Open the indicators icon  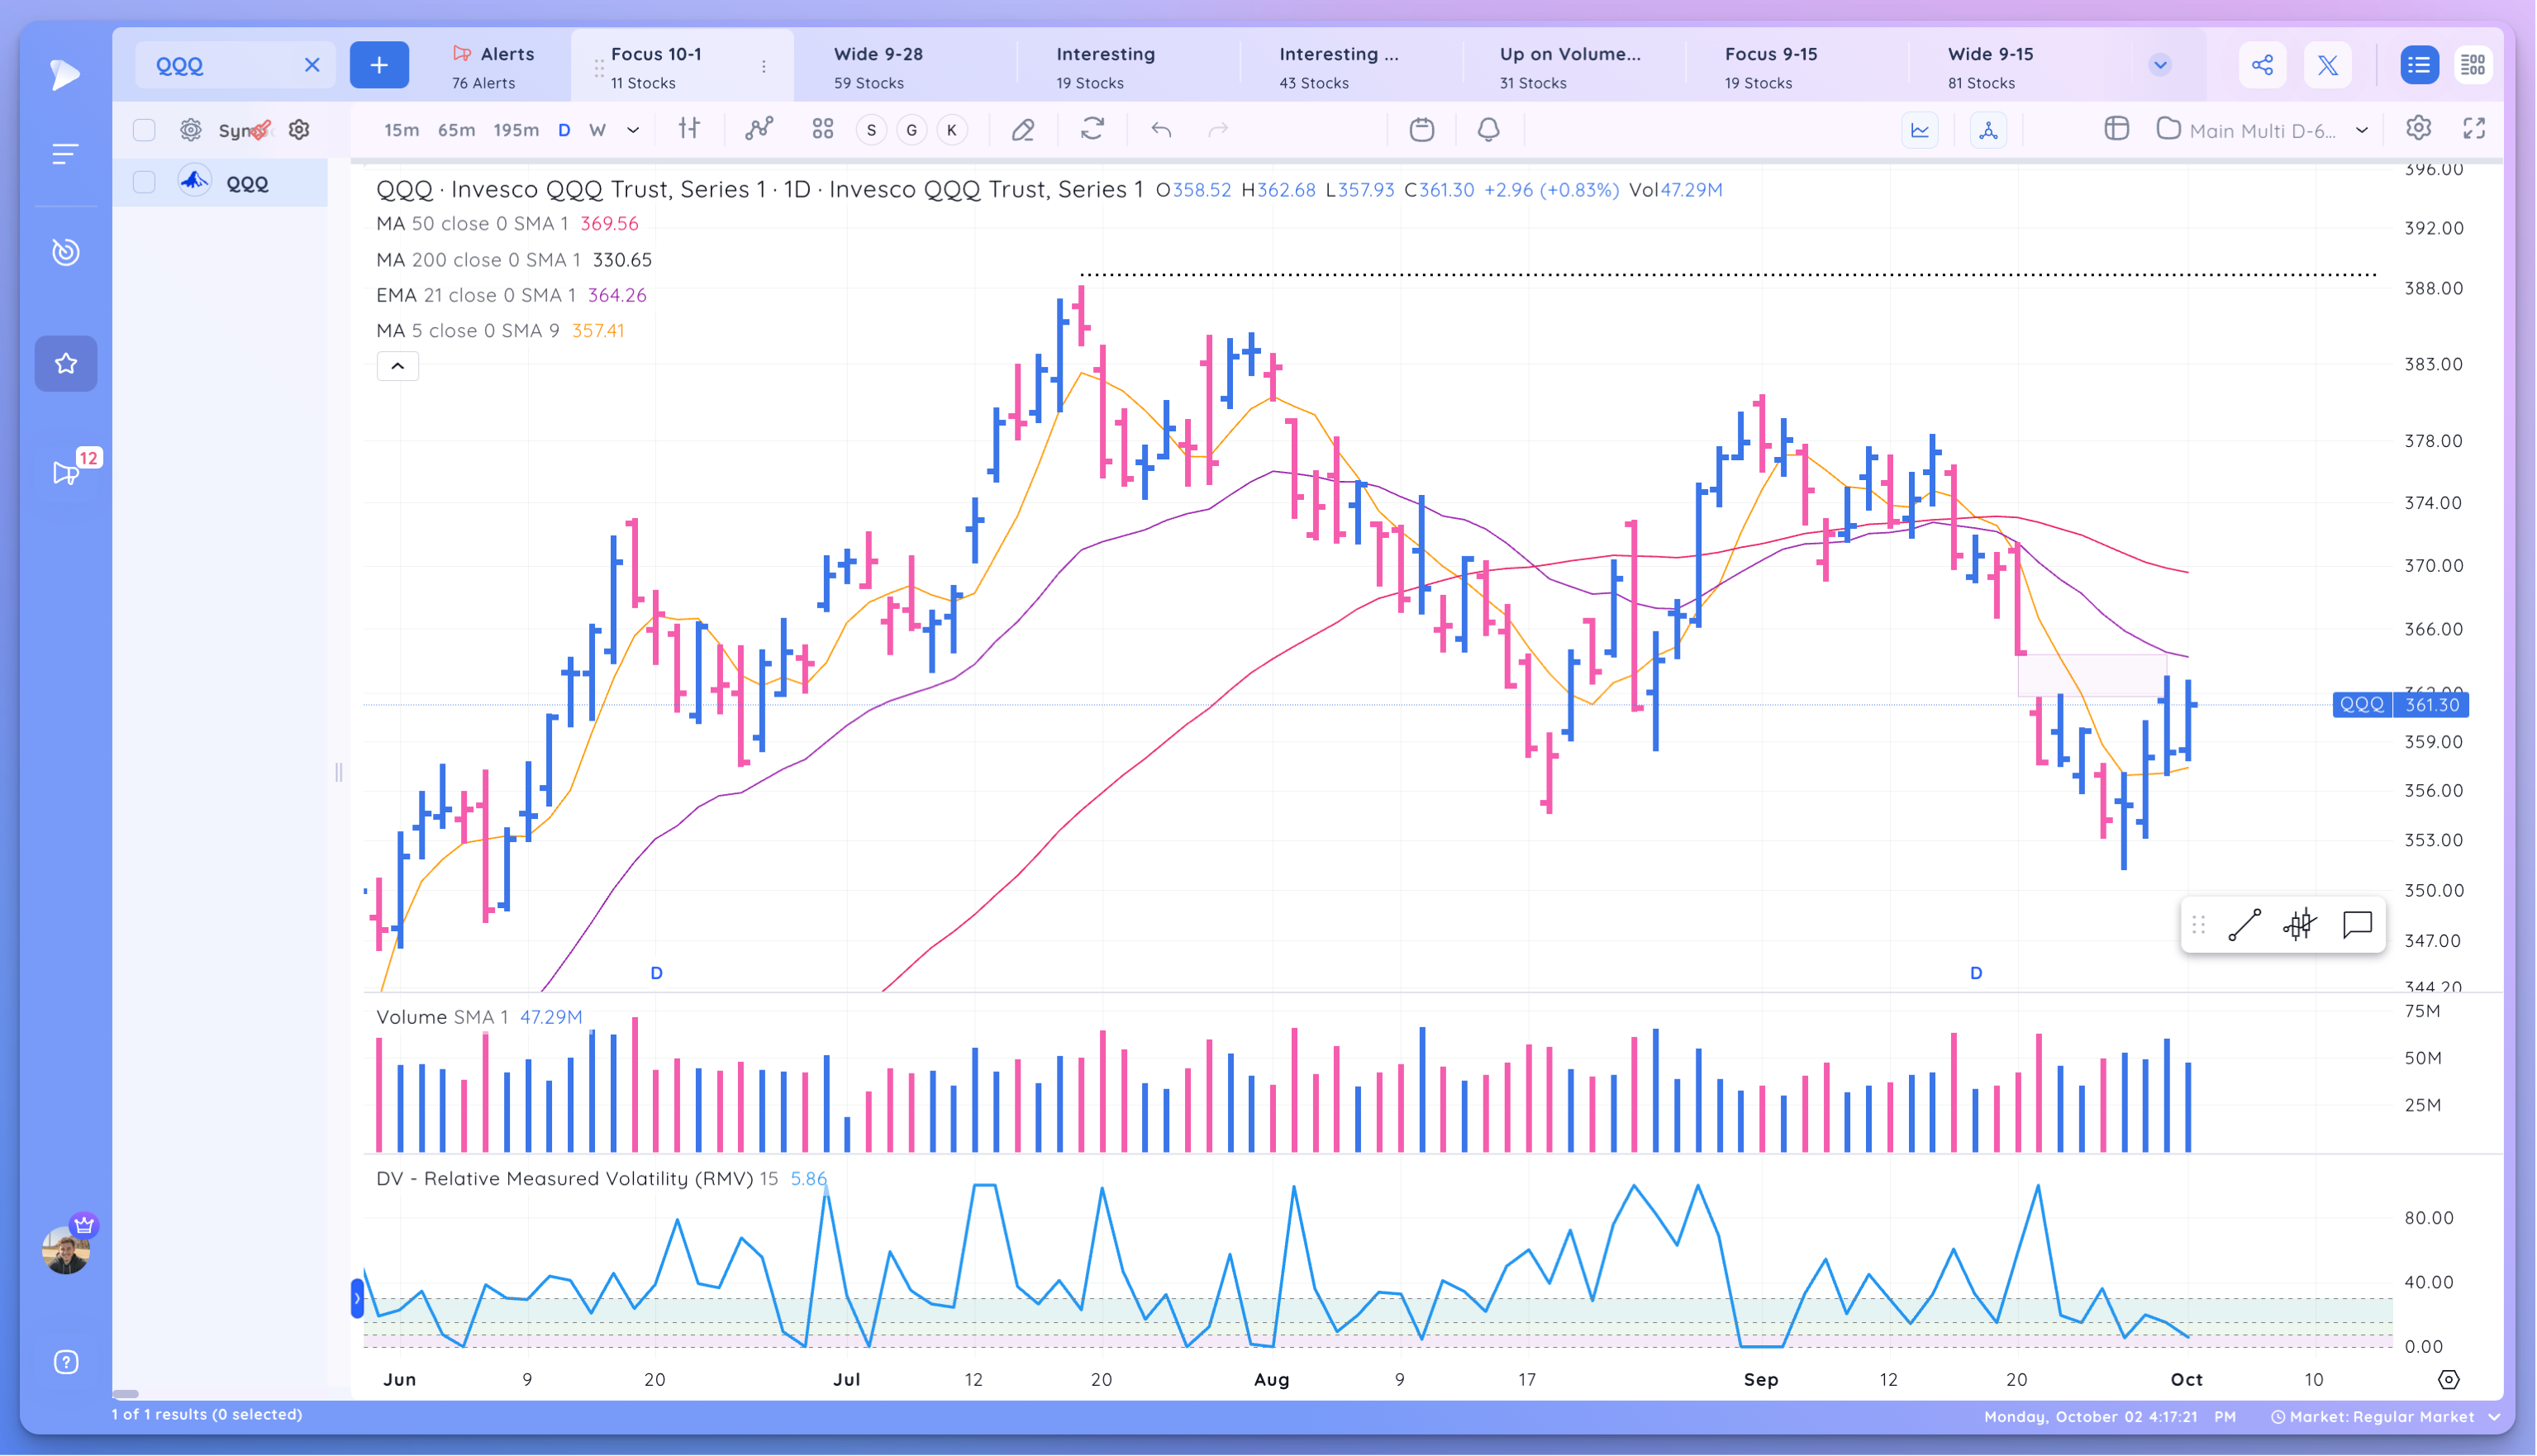tap(760, 129)
